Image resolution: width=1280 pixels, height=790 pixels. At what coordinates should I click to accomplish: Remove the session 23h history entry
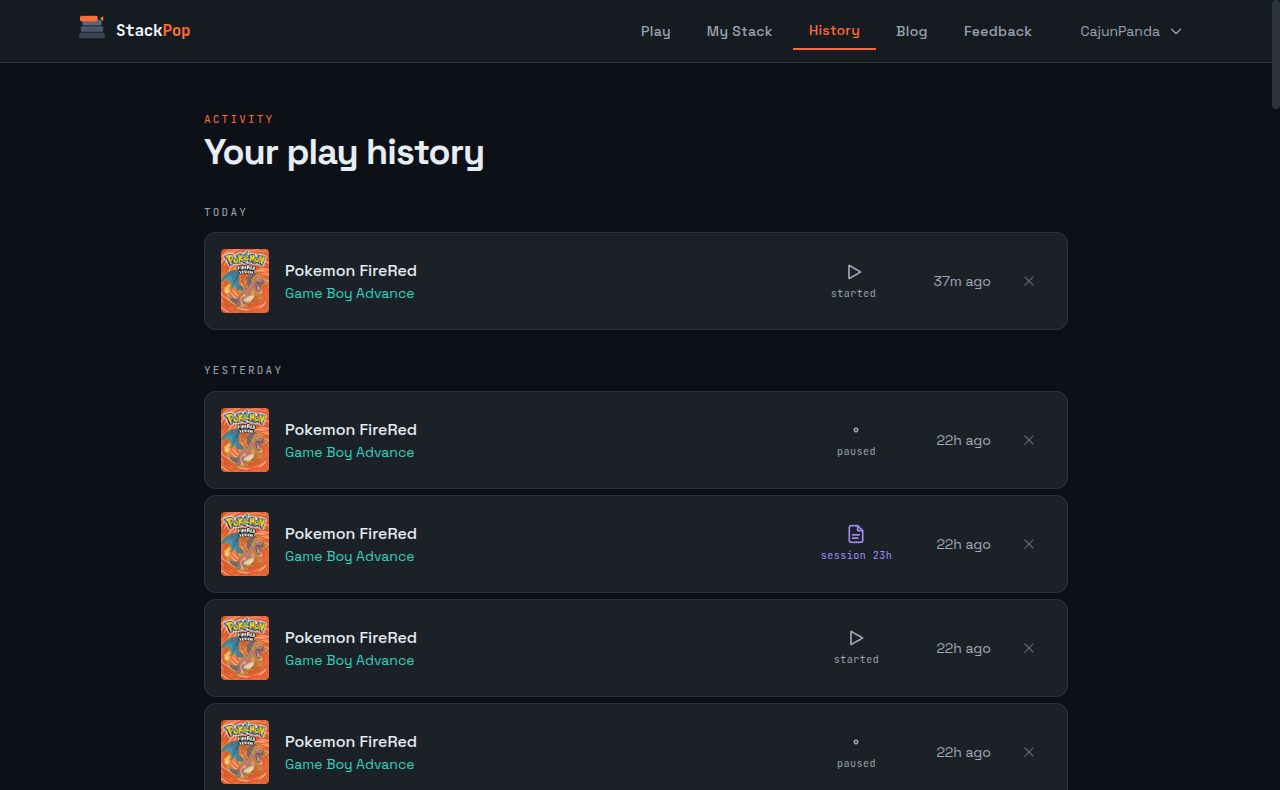pos(1028,544)
